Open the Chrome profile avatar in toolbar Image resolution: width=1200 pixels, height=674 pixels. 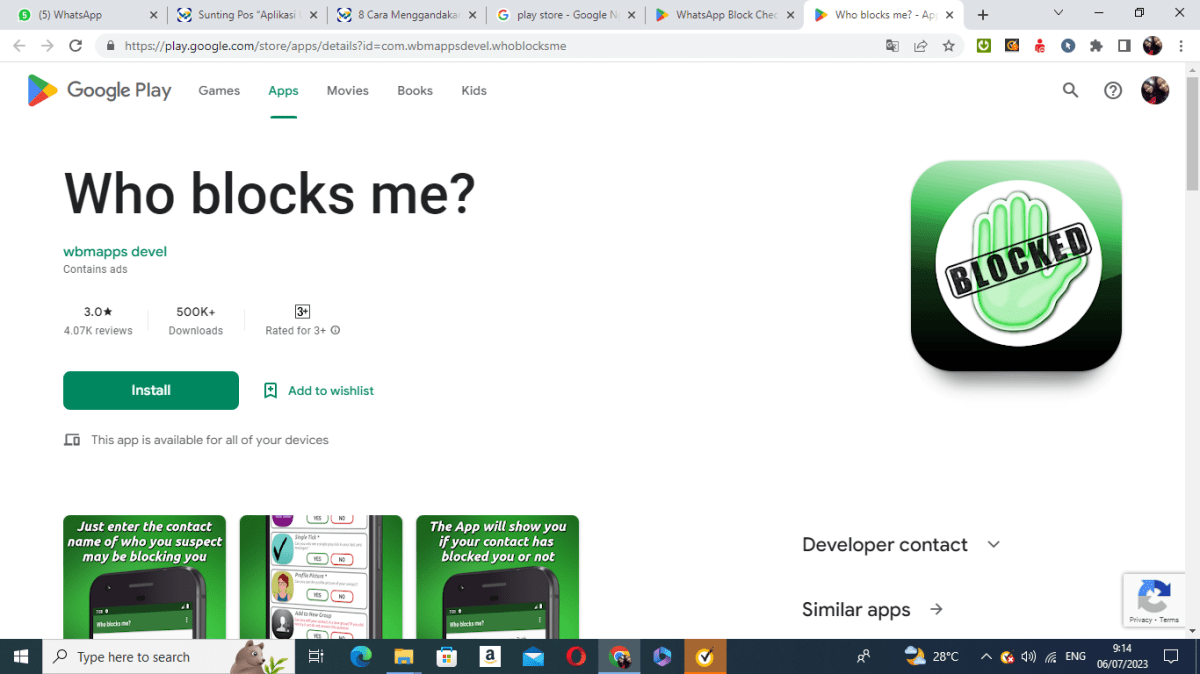pyautogui.click(x=1152, y=45)
